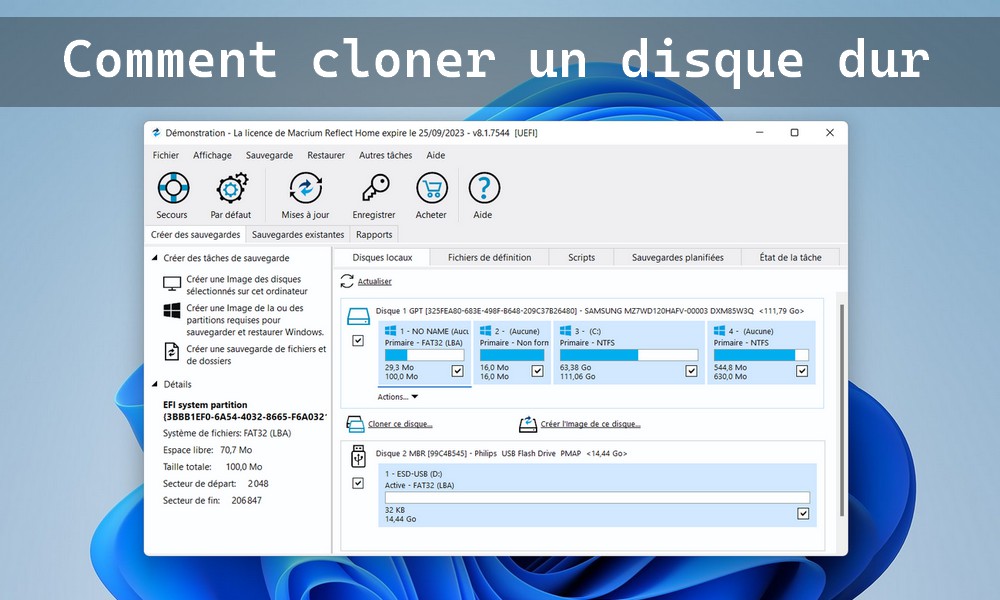Click Créer une sauvegarde de fichiers link
This screenshot has height=600, width=1000.
[x=256, y=355]
